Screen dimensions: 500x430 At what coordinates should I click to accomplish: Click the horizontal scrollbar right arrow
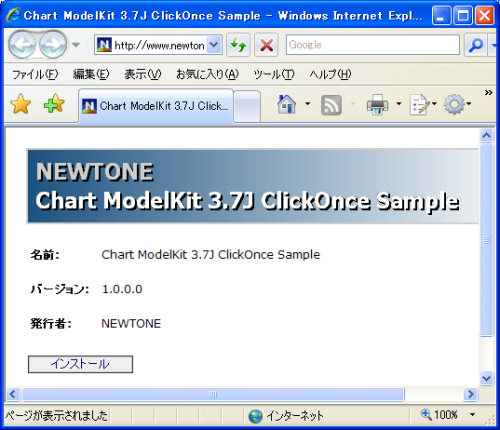471,394
